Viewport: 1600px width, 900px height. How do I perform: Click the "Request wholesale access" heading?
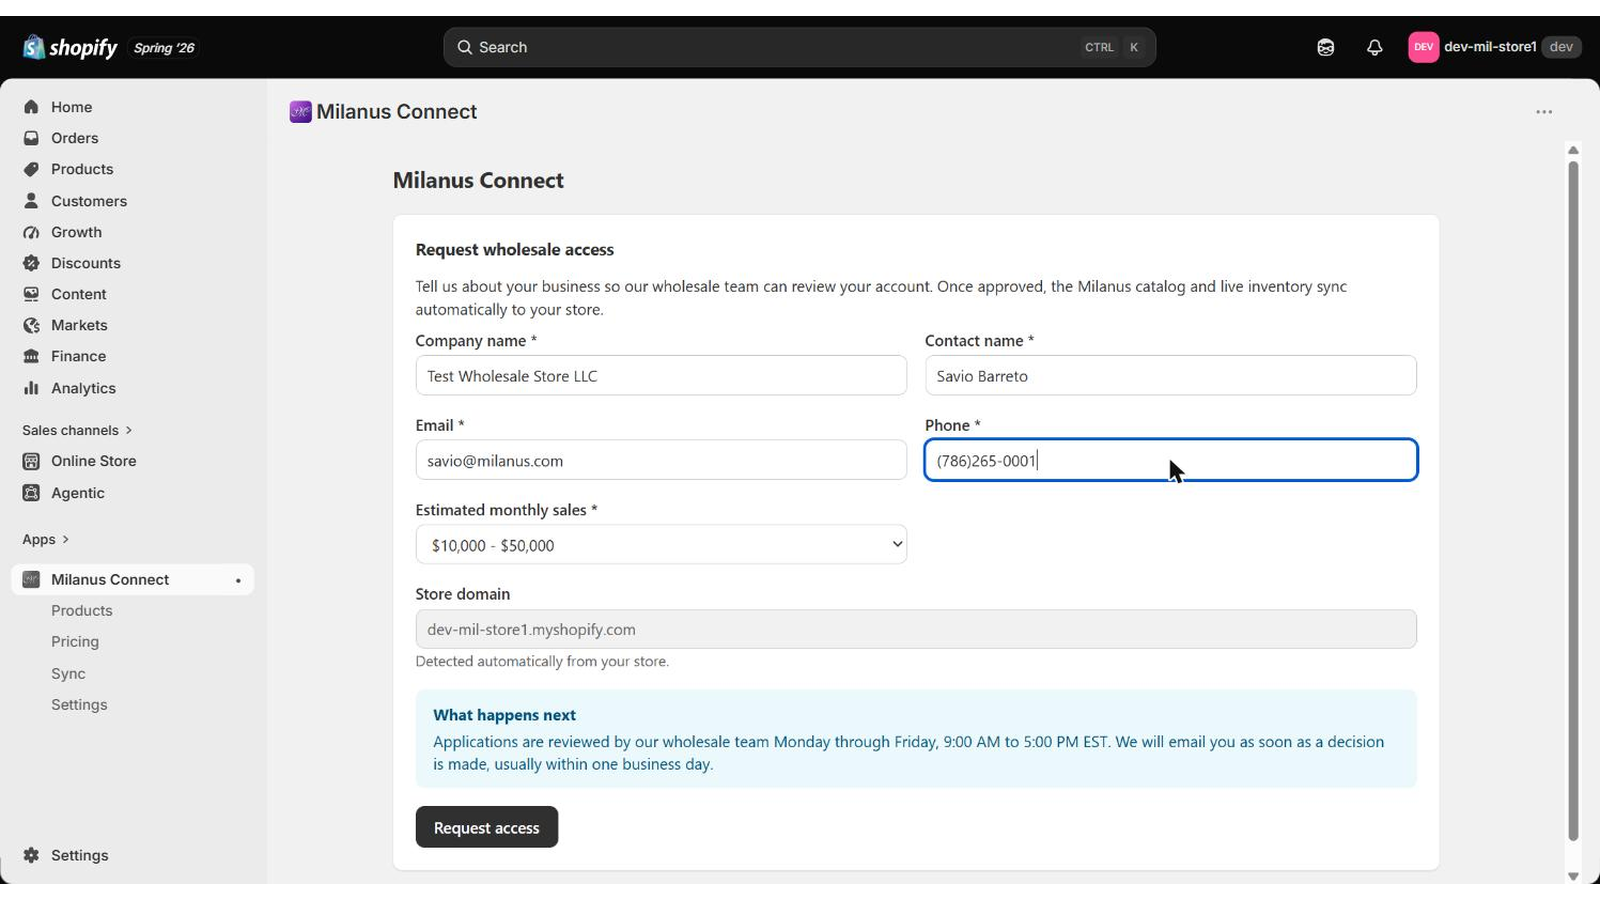tap(515, 250)
